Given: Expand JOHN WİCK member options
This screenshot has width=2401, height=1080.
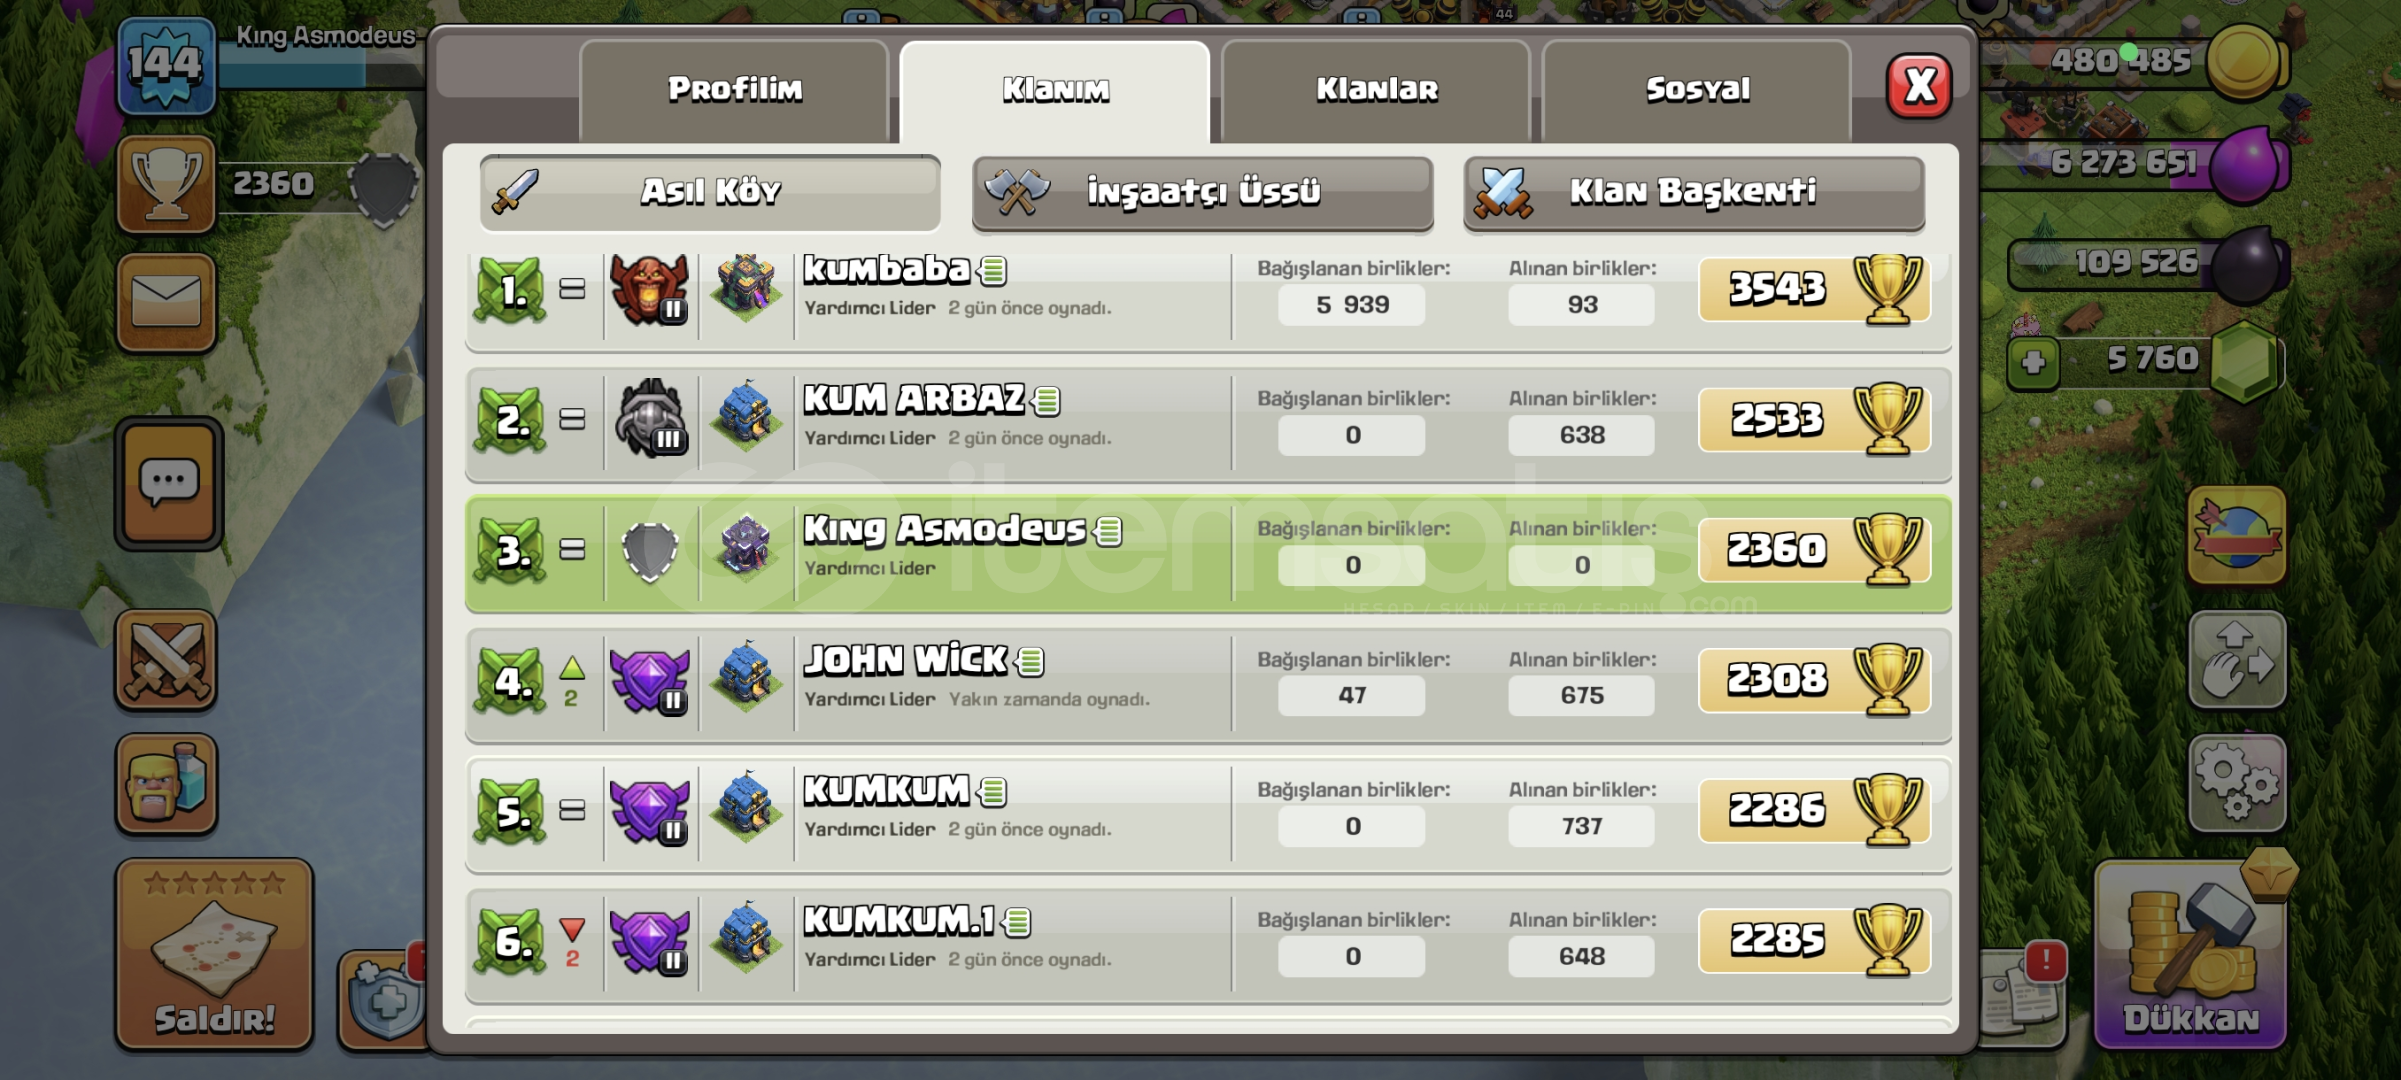Looking at the screenshot, I should pos(1208,686).
